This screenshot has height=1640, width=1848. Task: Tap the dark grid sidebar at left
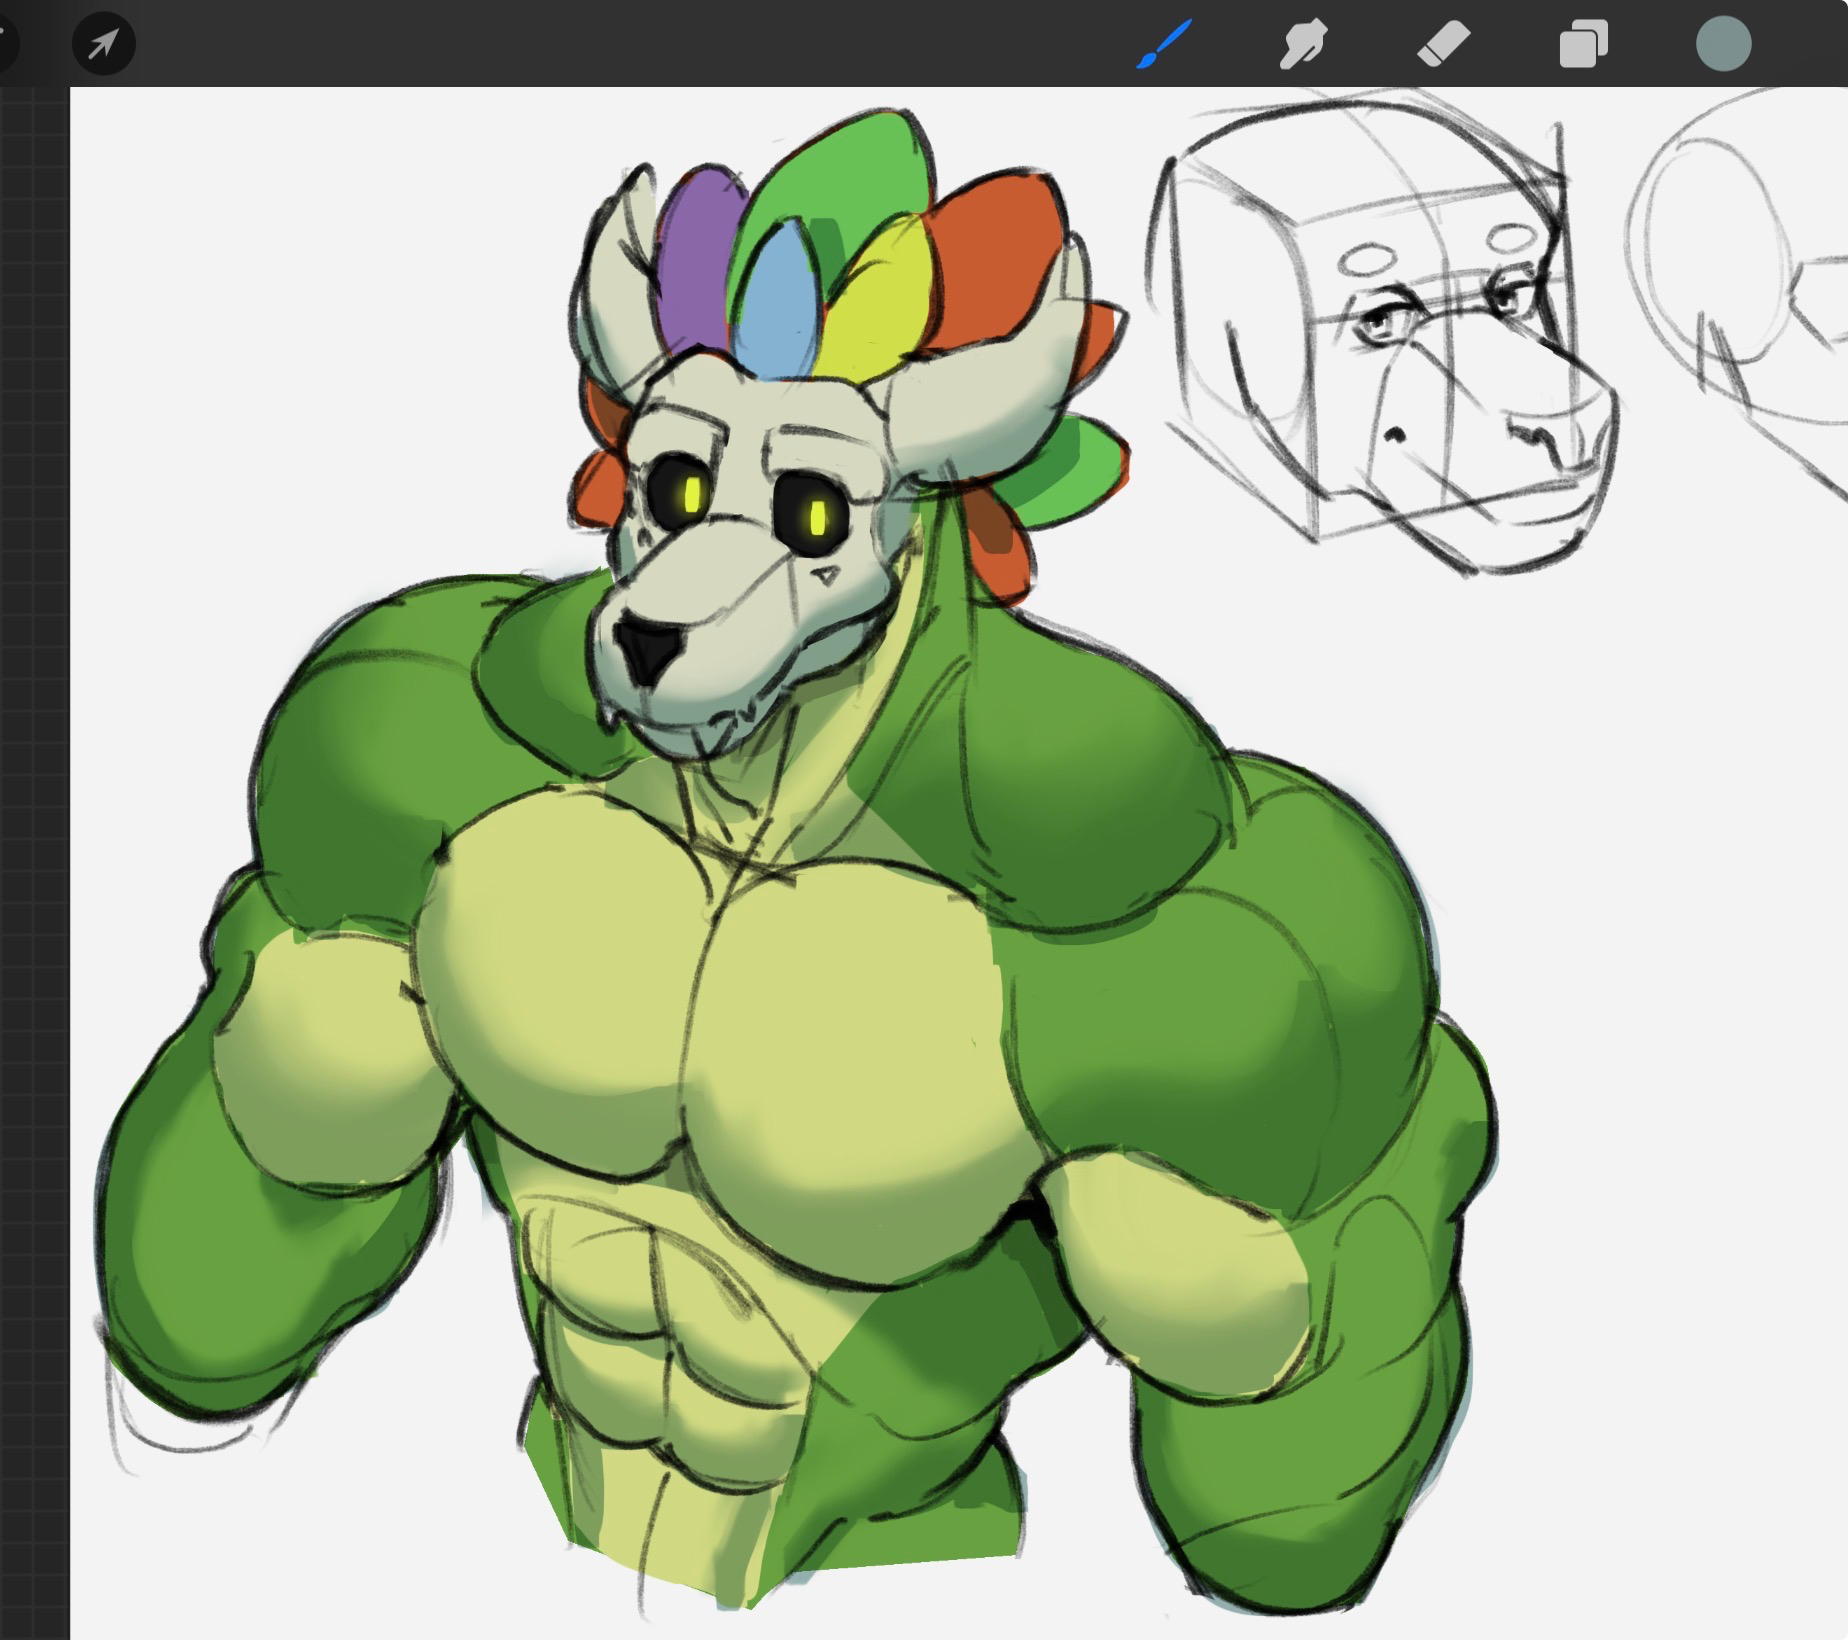[x=34, y=800]
